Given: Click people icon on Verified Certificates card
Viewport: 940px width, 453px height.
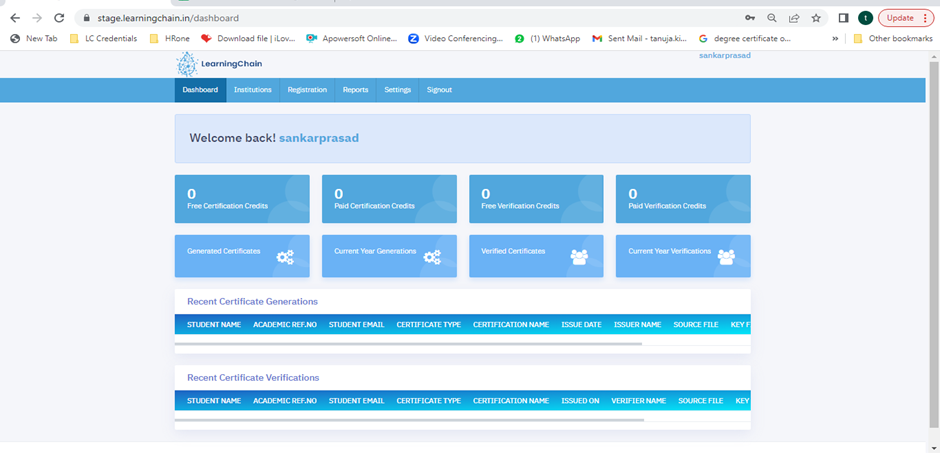Looking at the screenshot, I should pyautogui.click(x=579, y=257).
